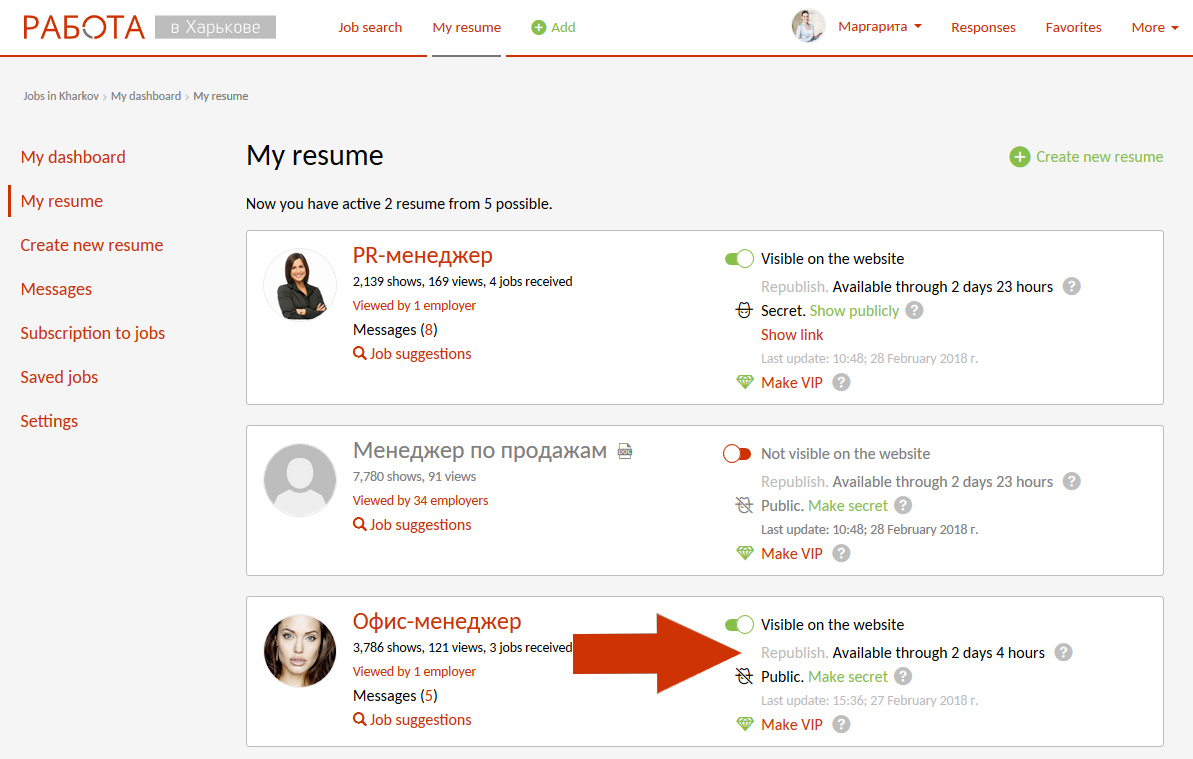Open Messages in the left sidebar
The image size is (1193, 759).
56,289
